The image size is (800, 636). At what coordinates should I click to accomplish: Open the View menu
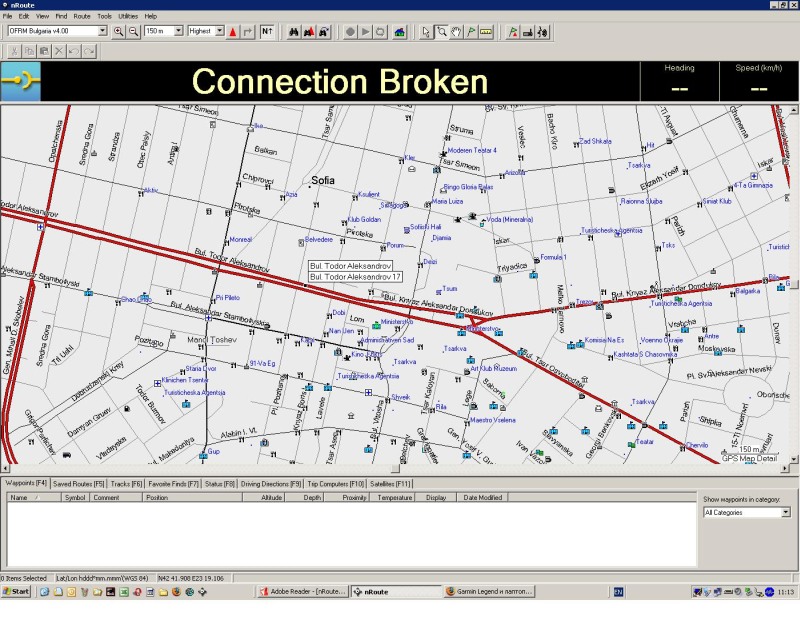coord(42,16)
